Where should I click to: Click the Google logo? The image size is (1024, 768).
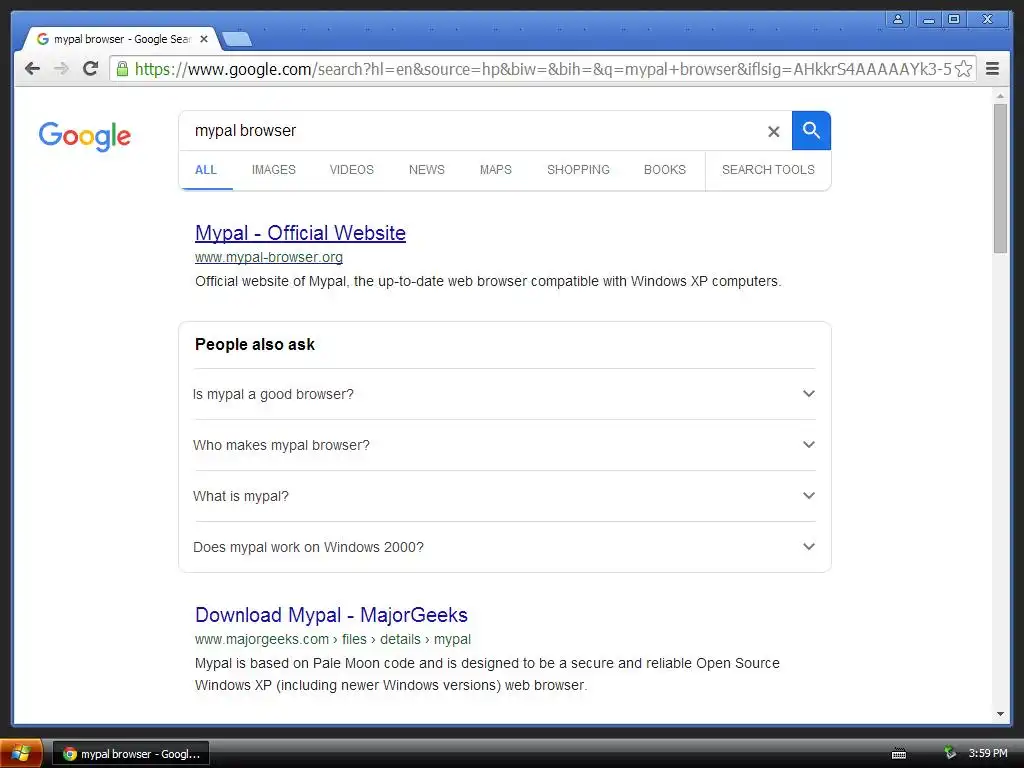85,136
